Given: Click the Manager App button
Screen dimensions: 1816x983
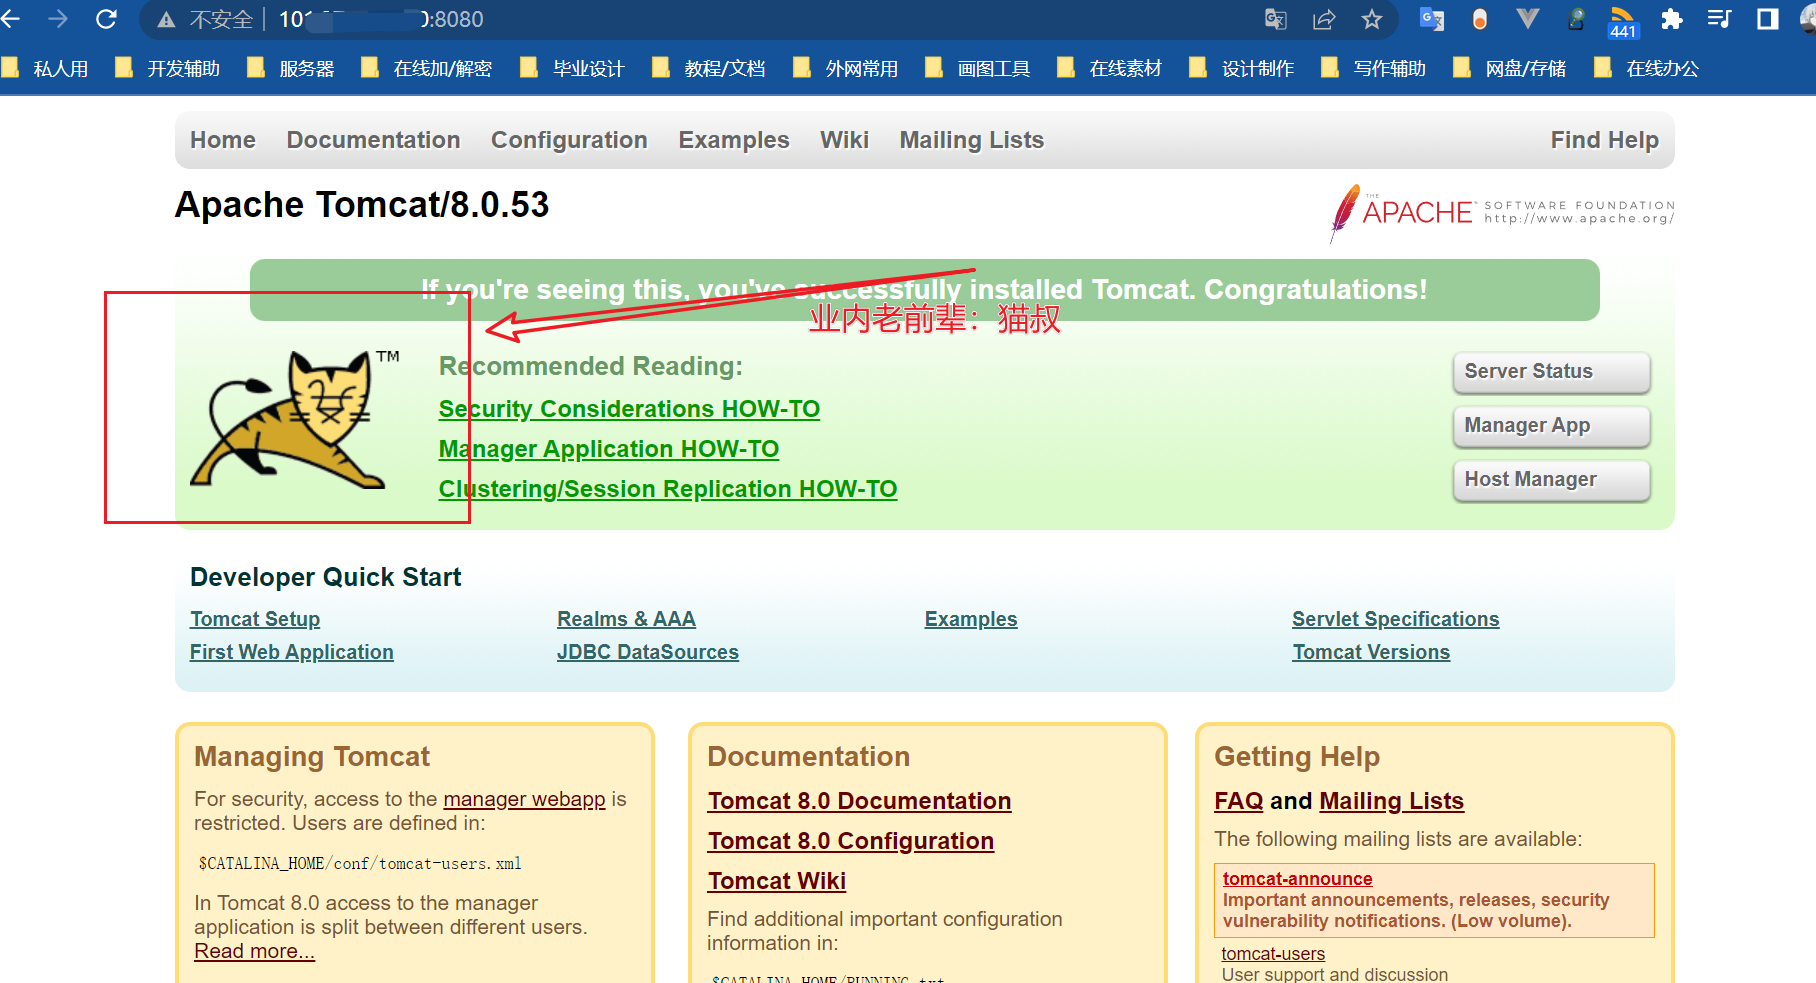Looking at the screenshot, I should coord(1551,426).
